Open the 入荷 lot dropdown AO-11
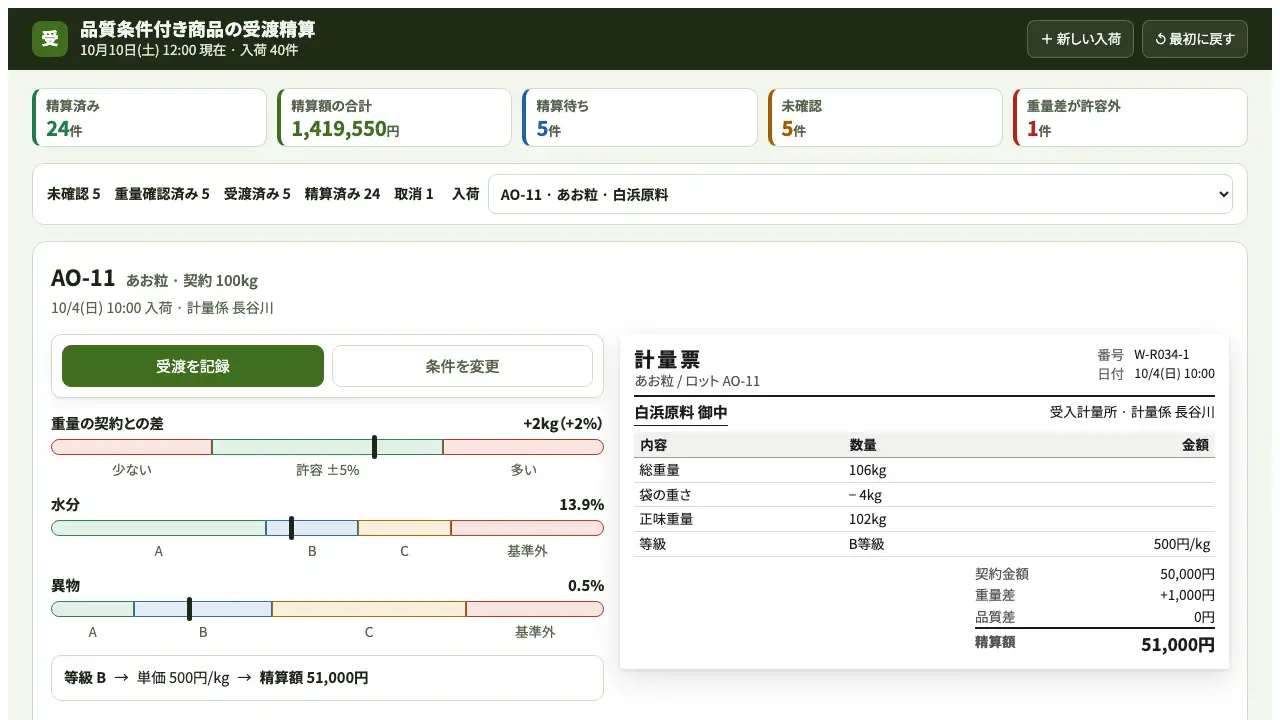Screen dimensions: 1280x720 click(860, 194)
